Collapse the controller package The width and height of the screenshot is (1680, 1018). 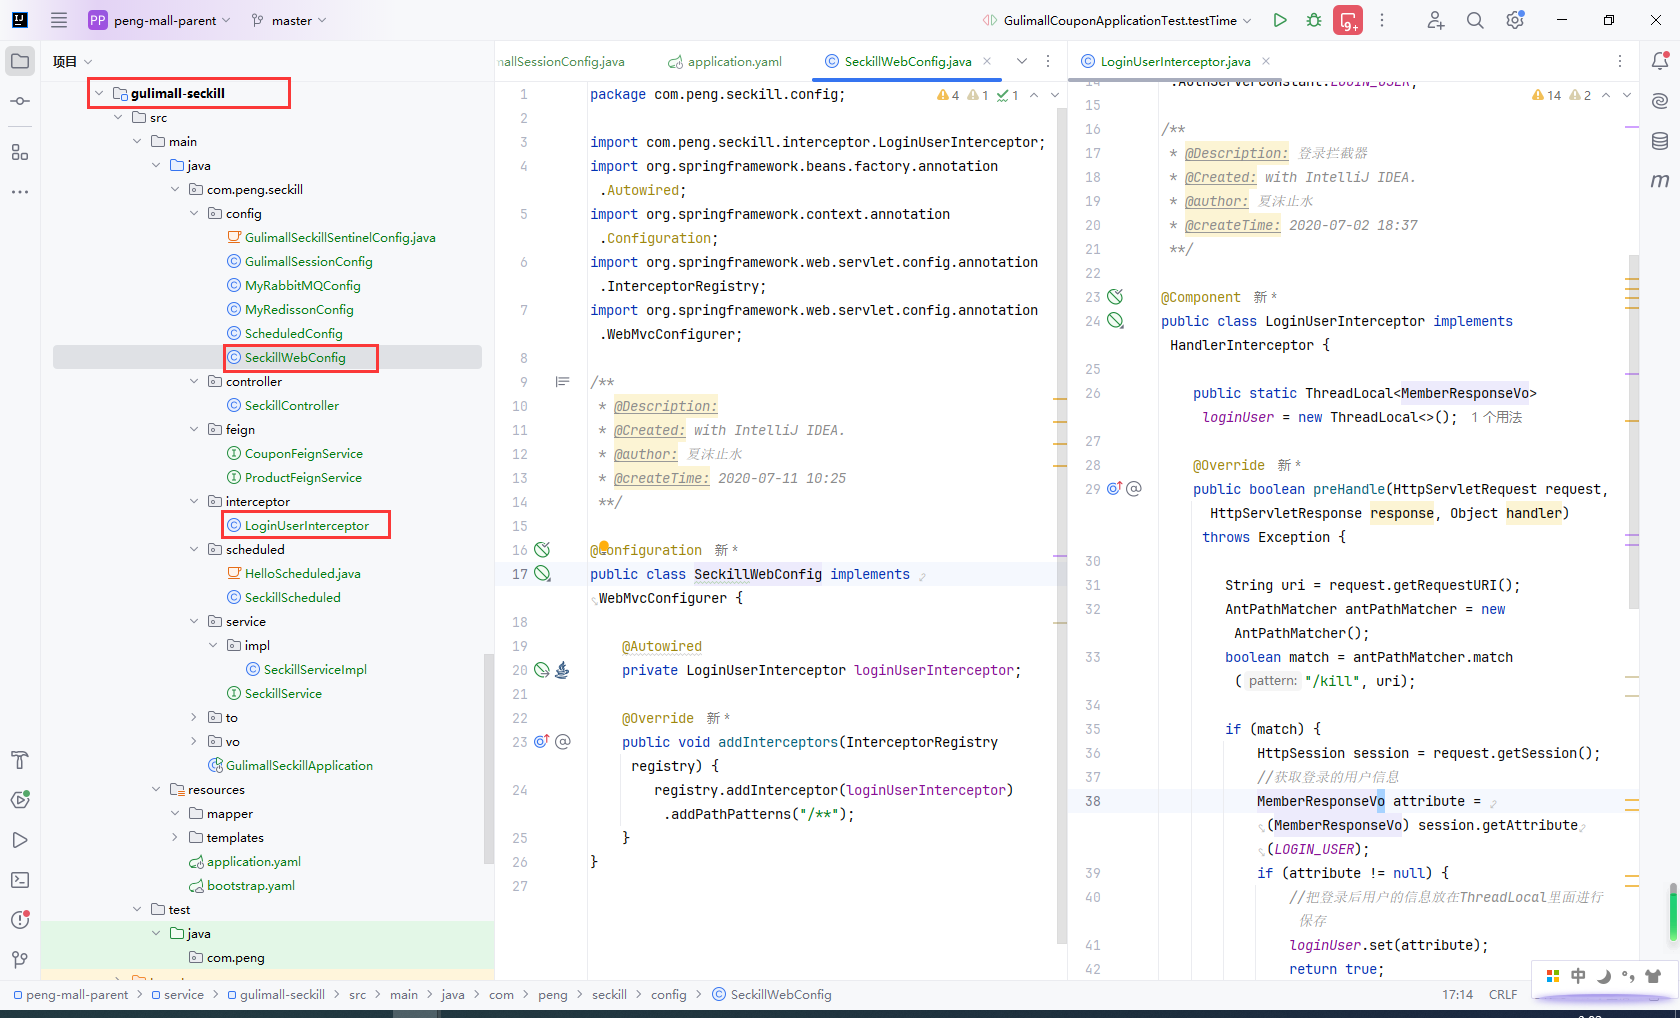click(194, 381)
